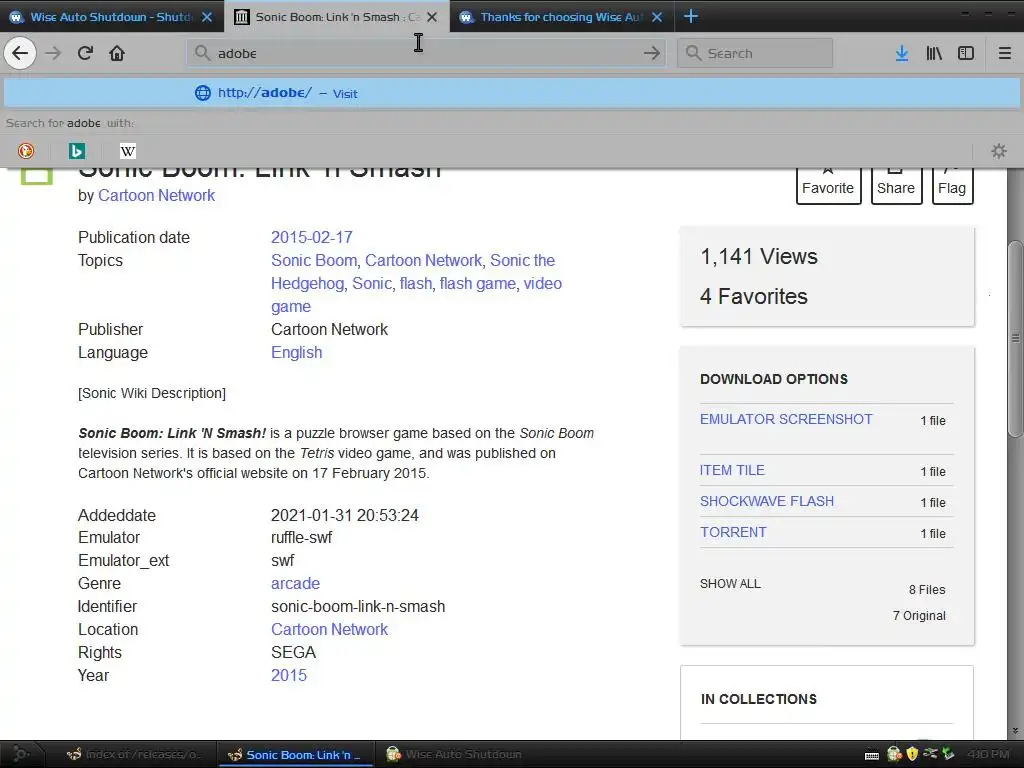Open Cartoon Network topic link
The image size is (1024, 768).
[423, 260]
